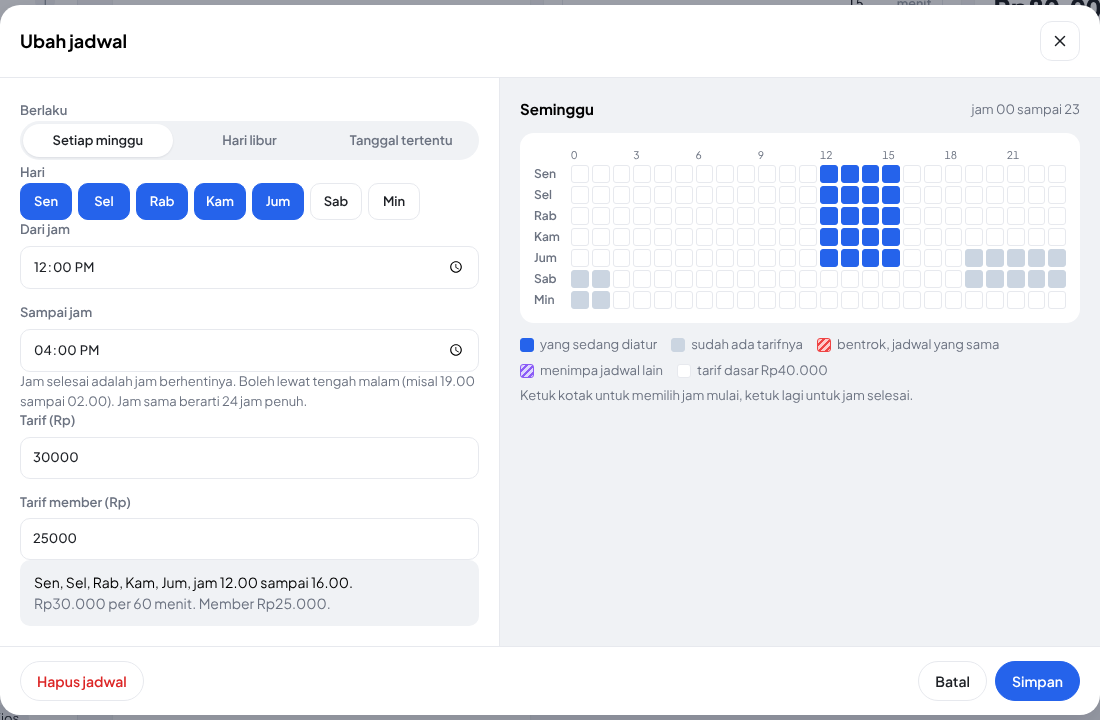Edit the Tarif (Rp) field showing 30000
Image resolution: width=1100 pixels, height=720 pixels.
coord(249,458)
